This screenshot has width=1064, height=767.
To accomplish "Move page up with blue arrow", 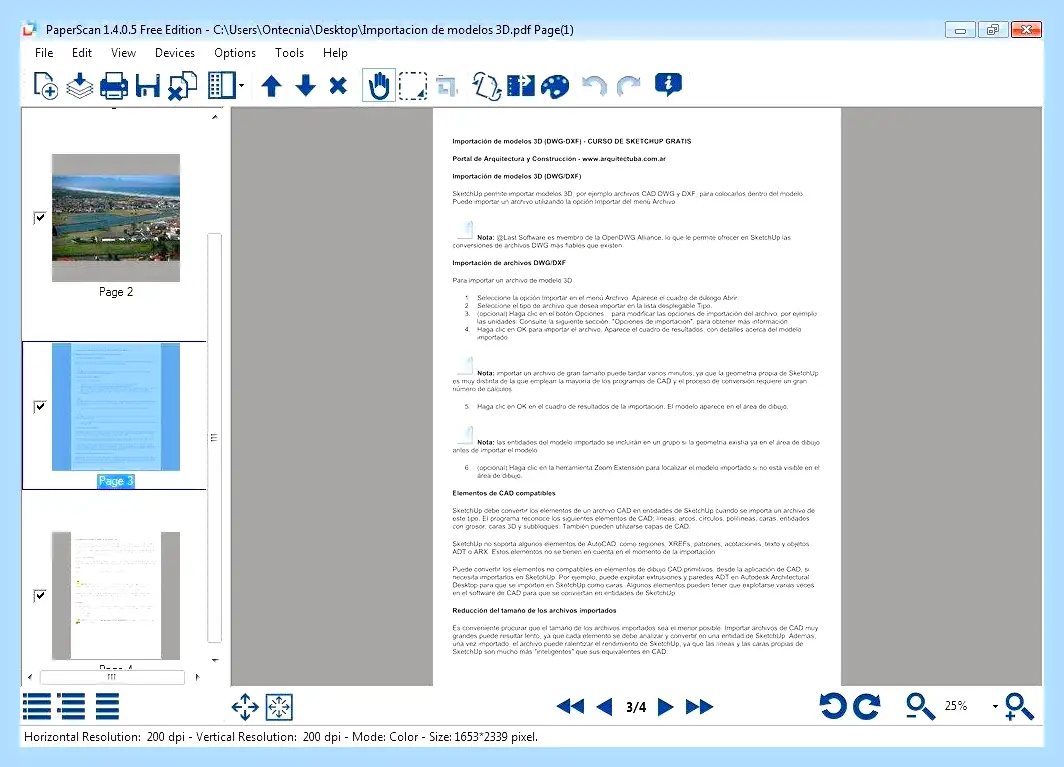I will point(271,86).
